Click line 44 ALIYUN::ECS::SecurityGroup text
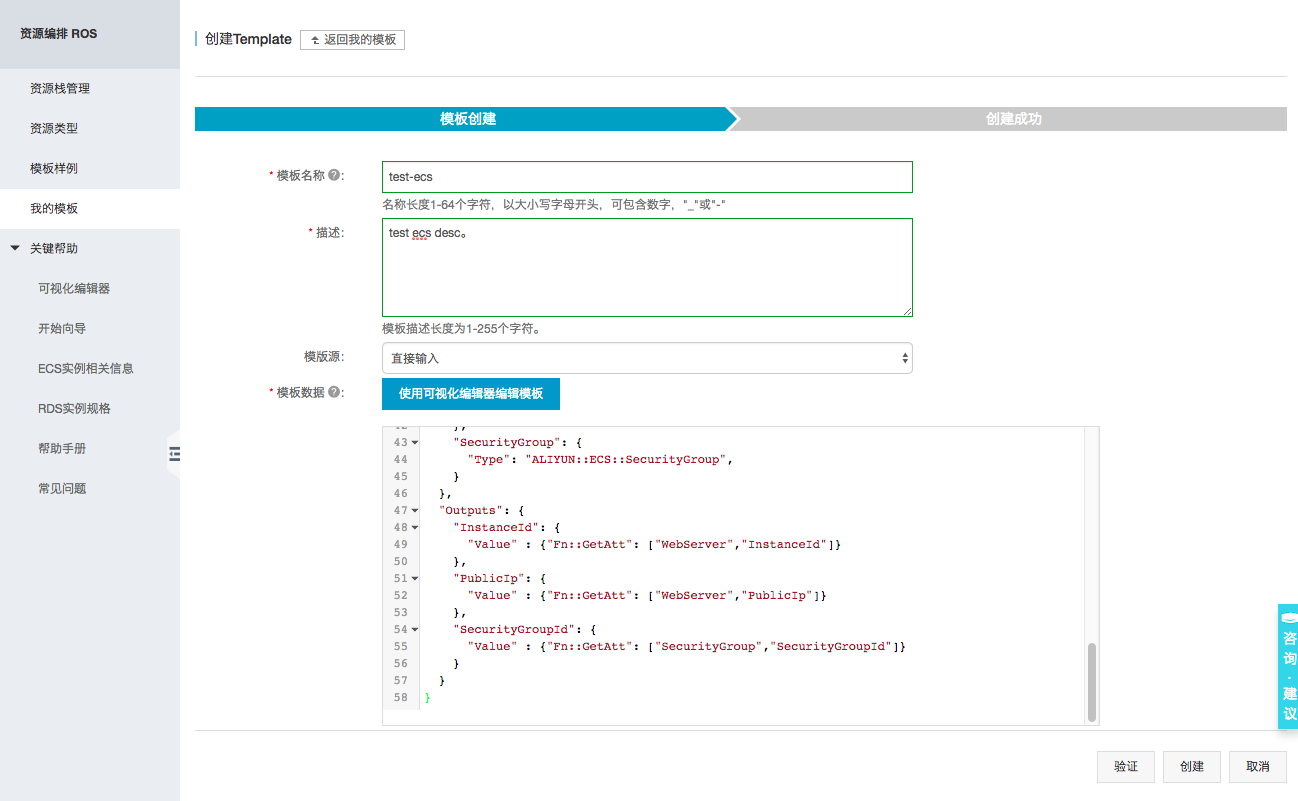The width and height of the screenshot is (1298, 801). click(x=625, y=460)
